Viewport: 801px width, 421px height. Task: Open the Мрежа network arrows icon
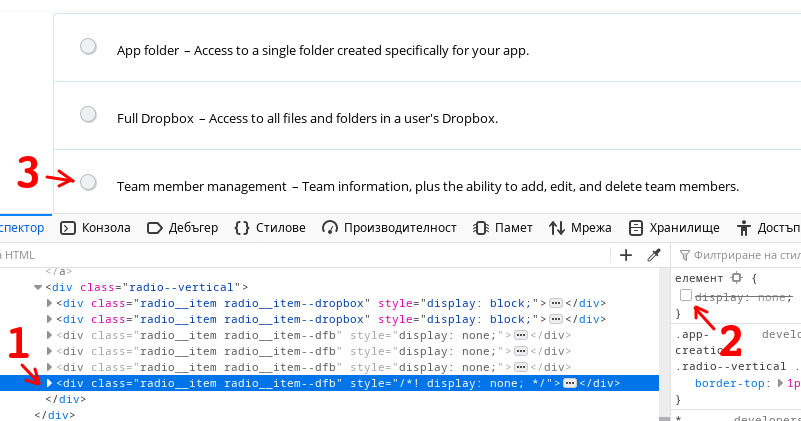pos(558,228)
